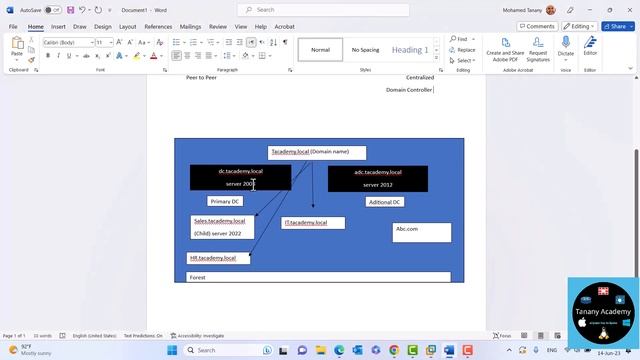
Task: Click Replace in Editing group
Action: pos(462,50)
